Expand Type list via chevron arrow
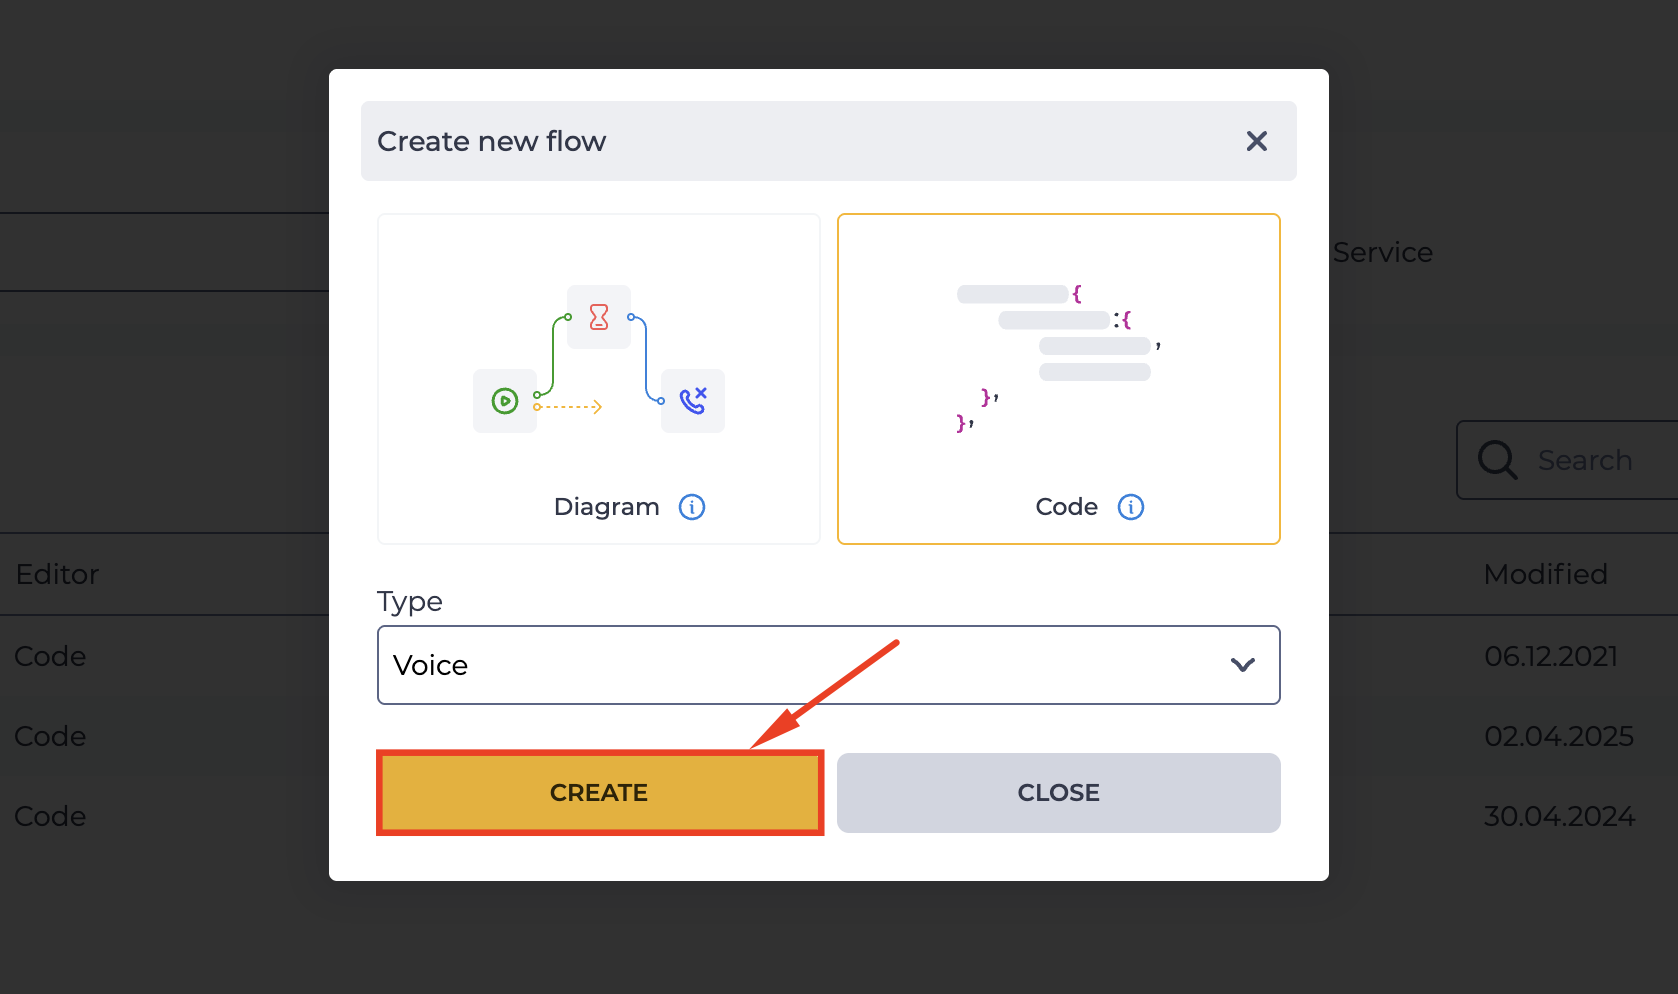 pos(1243,665)
